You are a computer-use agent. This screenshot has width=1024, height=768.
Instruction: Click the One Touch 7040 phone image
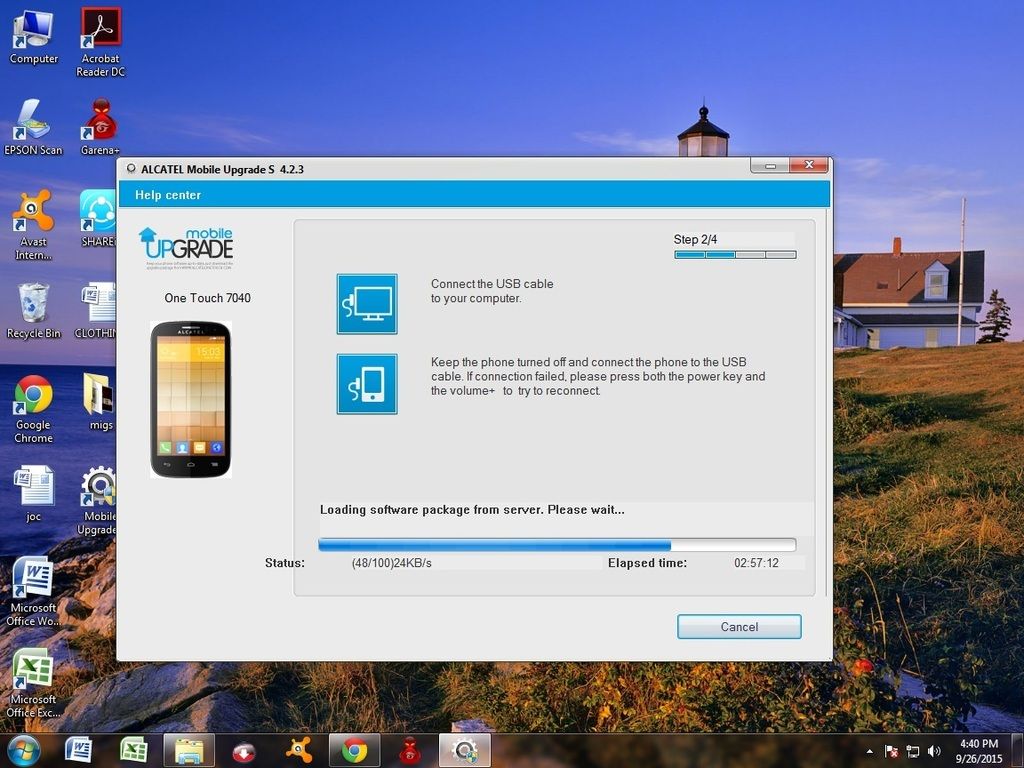coord(190,399)
